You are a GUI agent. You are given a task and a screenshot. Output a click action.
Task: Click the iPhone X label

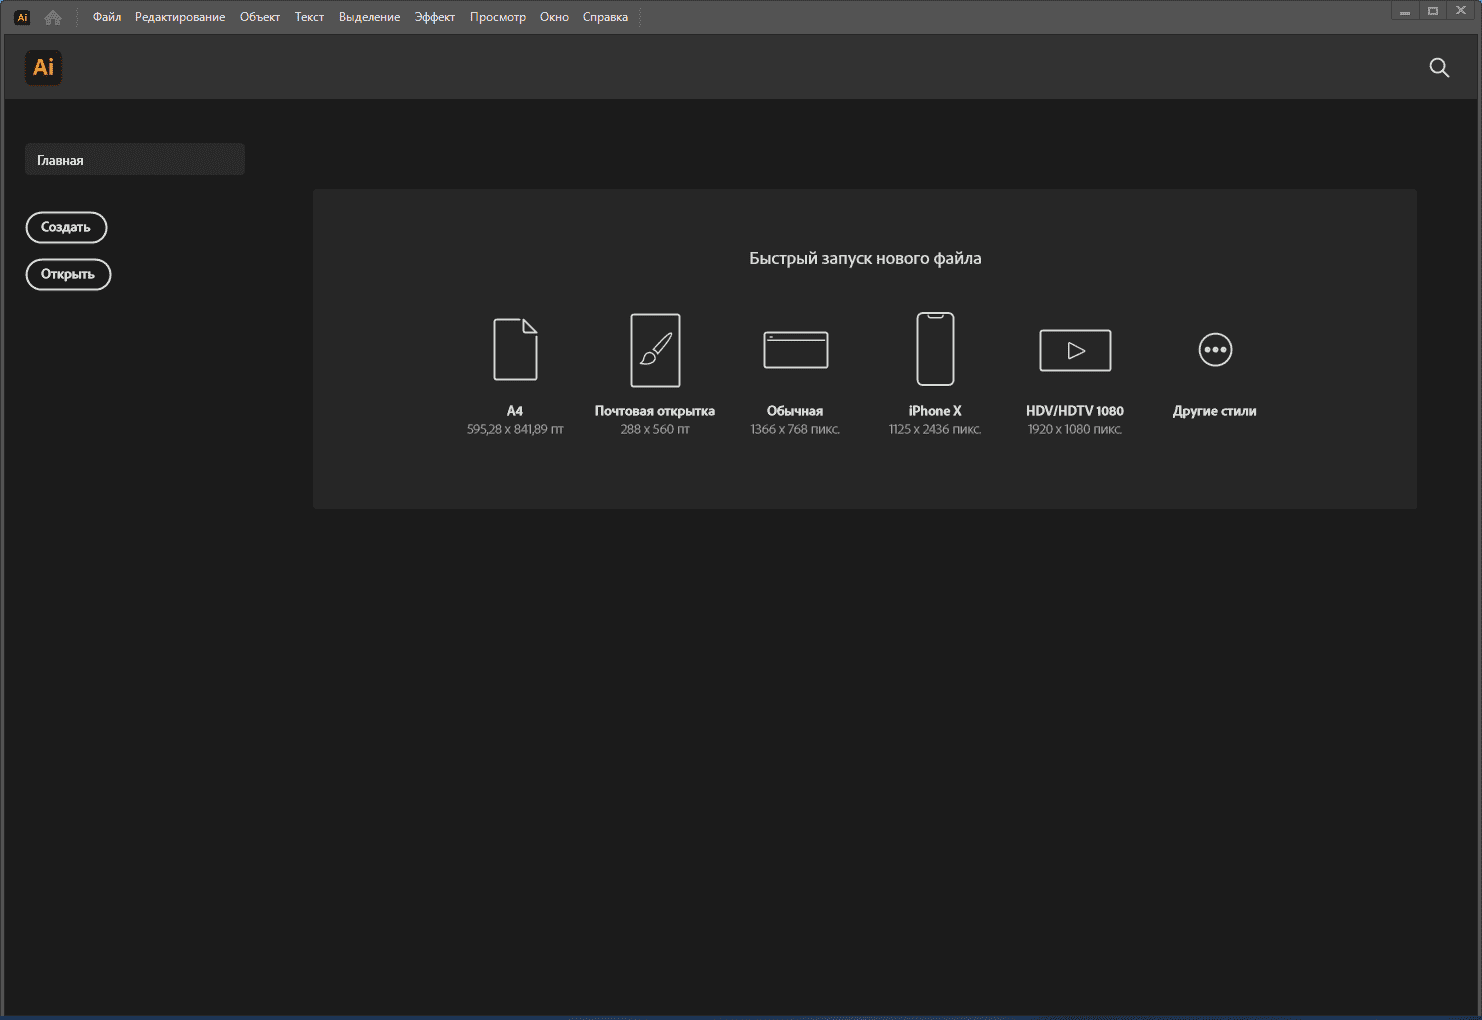tap(935, 411)
